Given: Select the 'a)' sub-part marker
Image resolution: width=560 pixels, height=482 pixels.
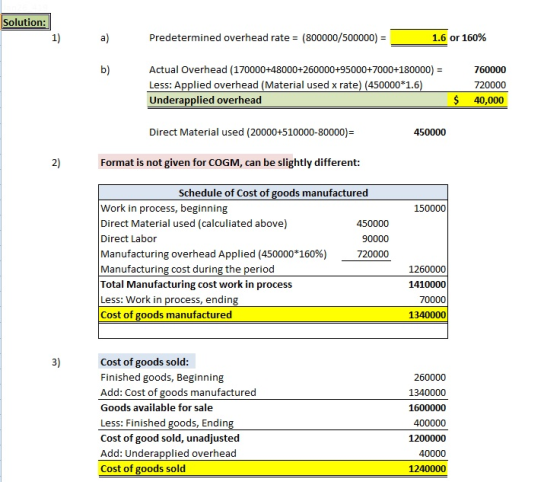Looking at the screenshot, I should click(x=105, y=38).
